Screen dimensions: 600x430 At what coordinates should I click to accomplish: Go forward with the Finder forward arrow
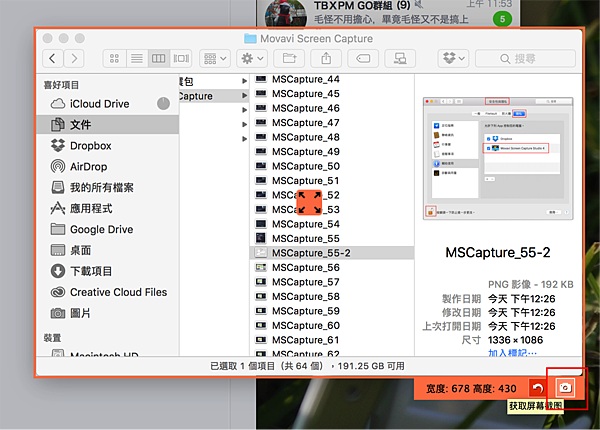coord(74,59)
